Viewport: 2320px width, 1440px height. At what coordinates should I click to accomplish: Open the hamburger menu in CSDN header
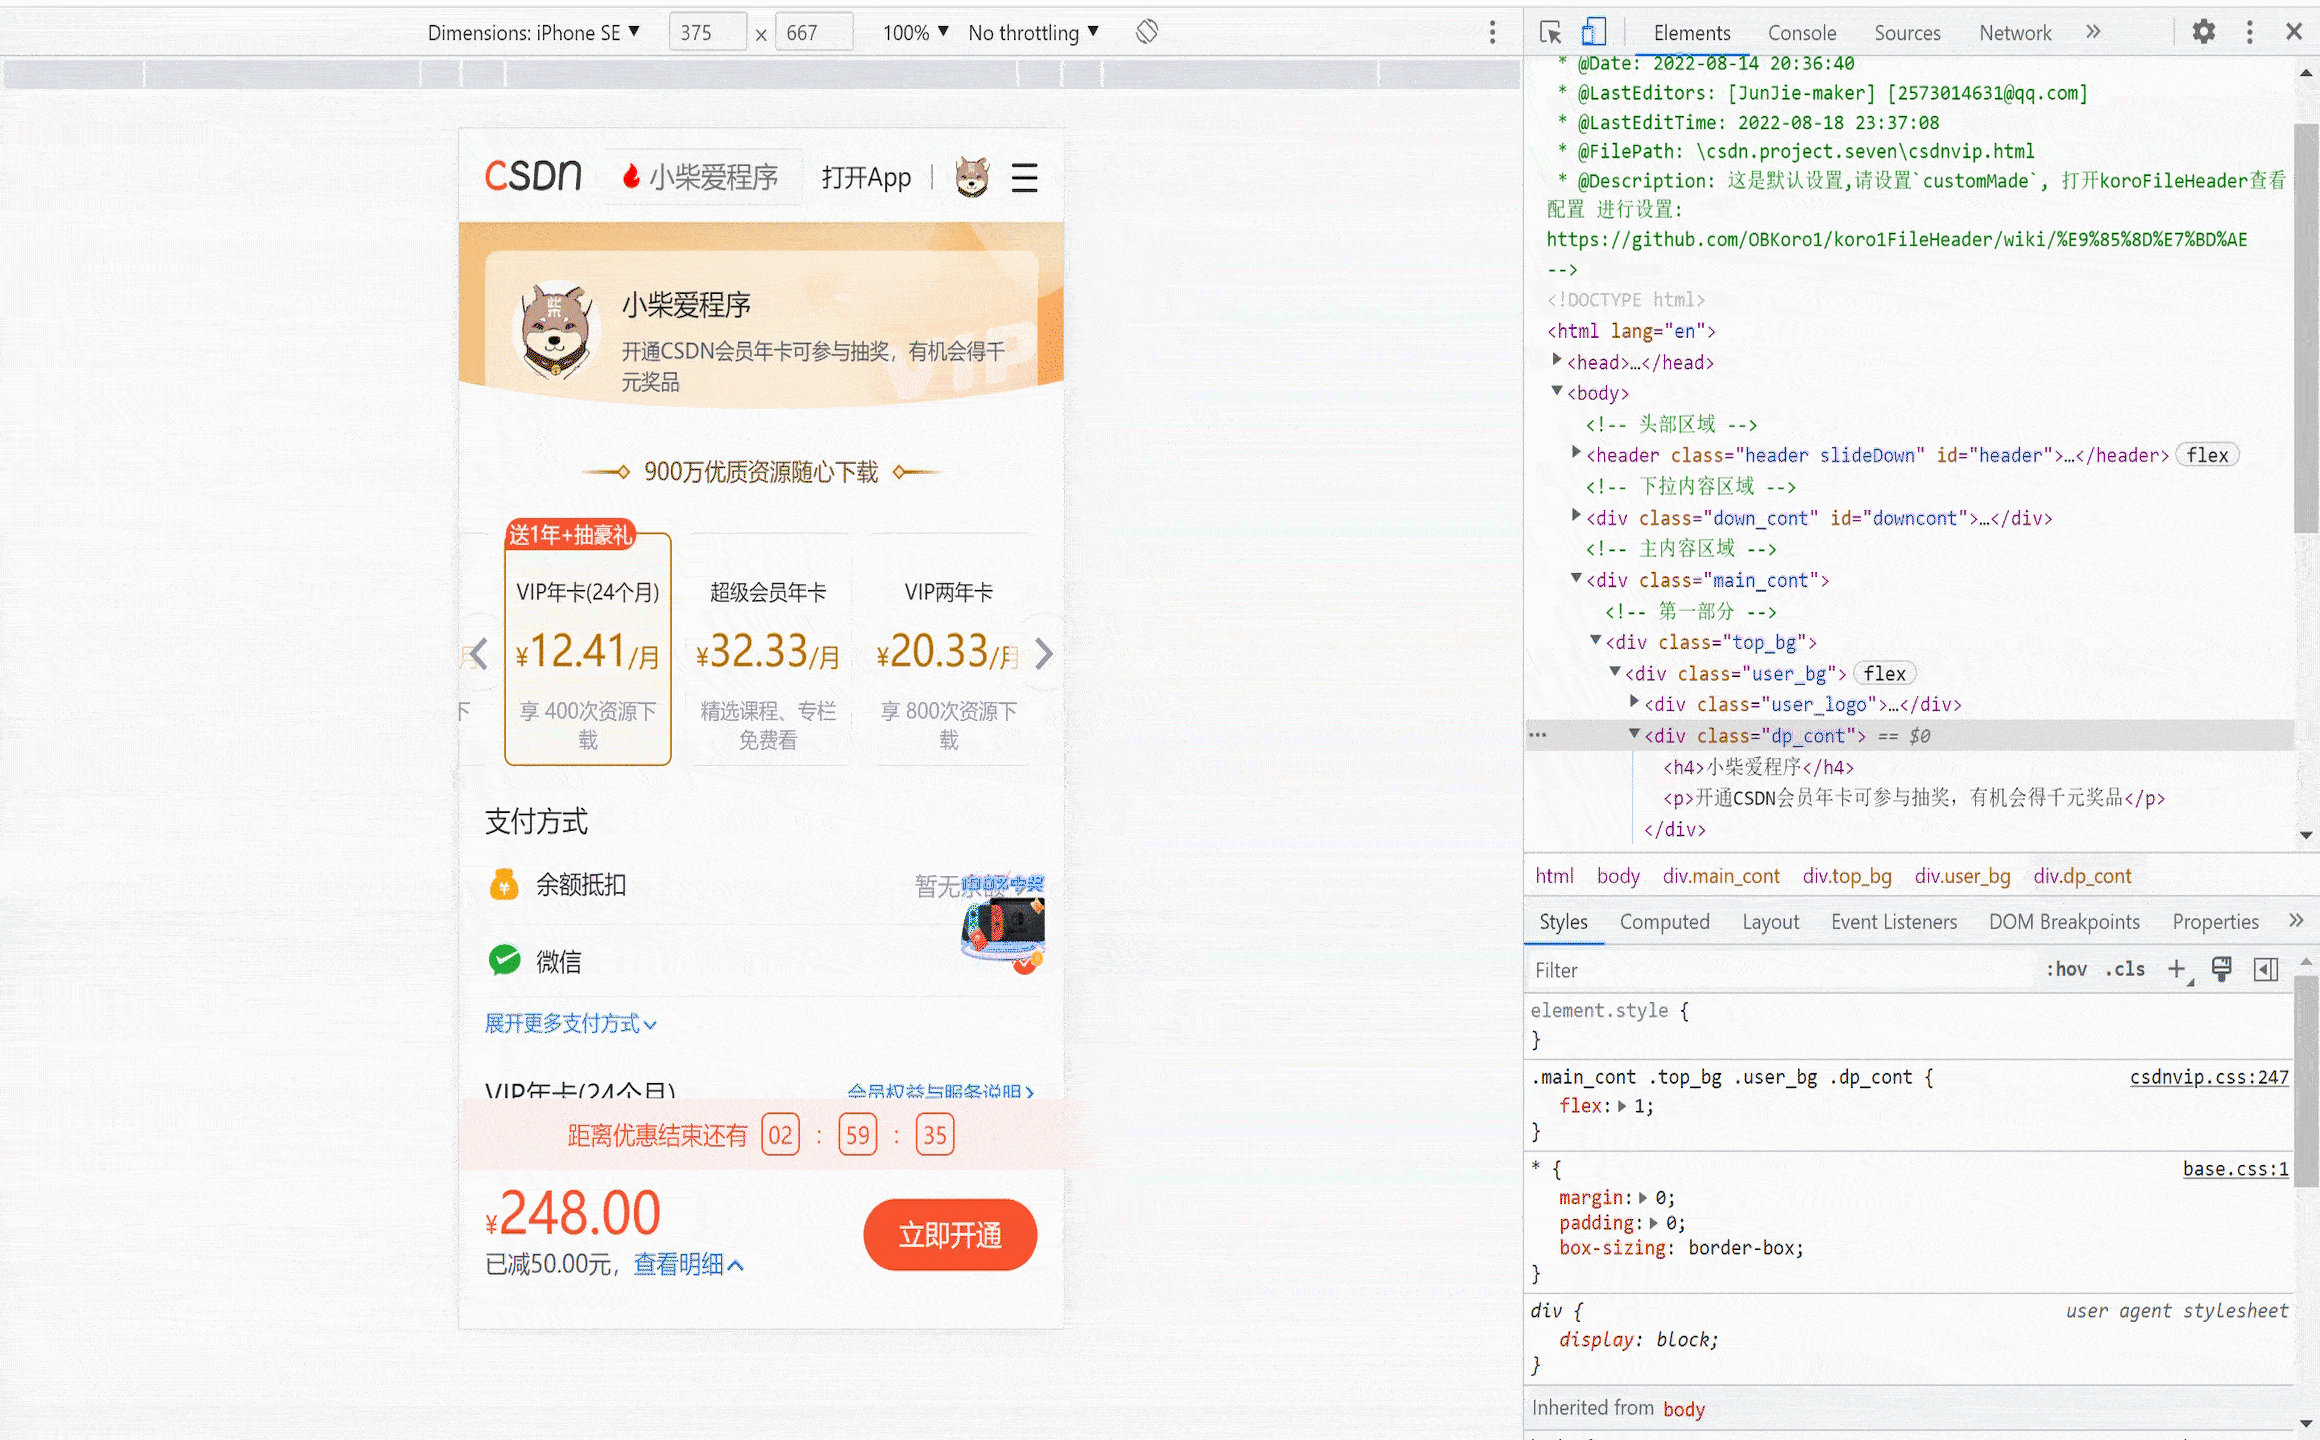tap(1024, 178)
